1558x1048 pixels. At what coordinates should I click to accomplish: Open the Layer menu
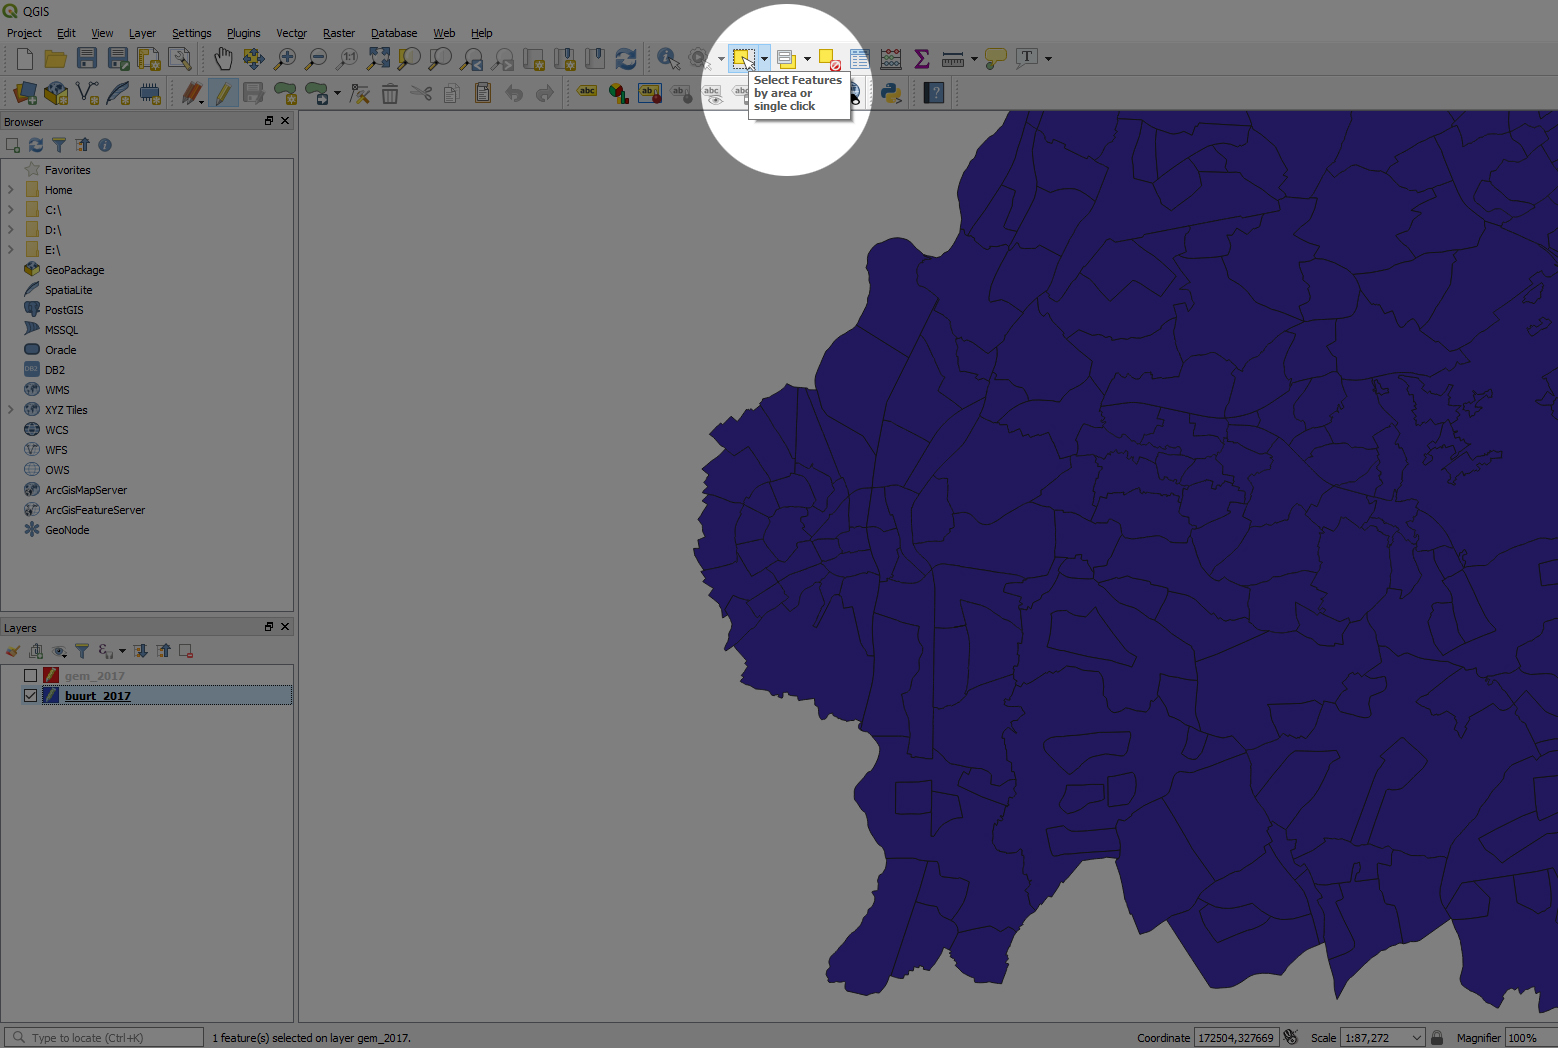(x=142, y=33)
